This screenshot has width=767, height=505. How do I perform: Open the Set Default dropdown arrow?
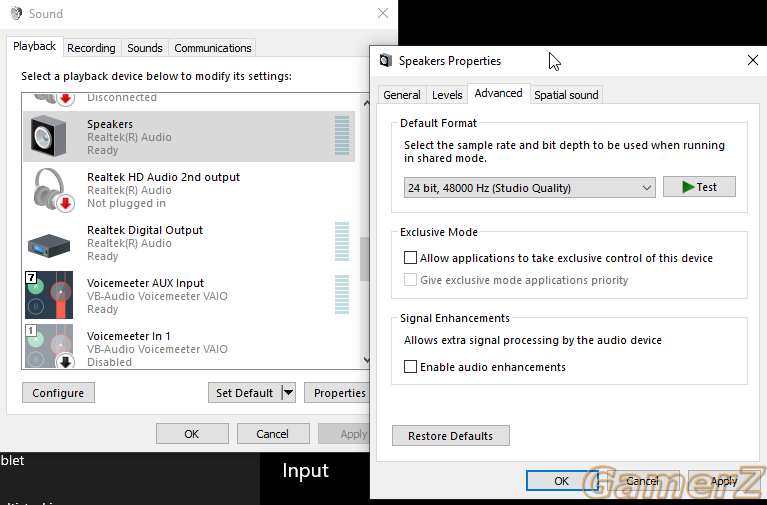289,392
